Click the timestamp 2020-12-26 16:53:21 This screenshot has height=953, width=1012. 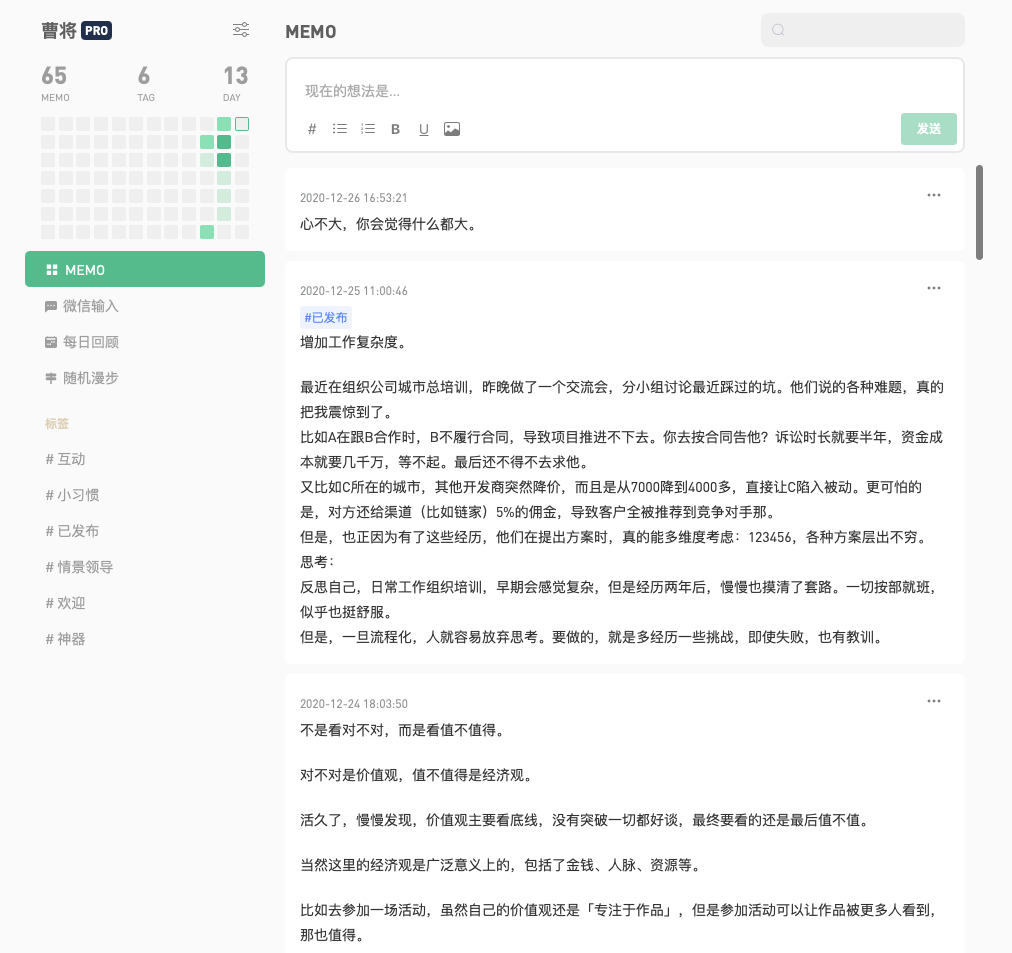click(354, 197)
